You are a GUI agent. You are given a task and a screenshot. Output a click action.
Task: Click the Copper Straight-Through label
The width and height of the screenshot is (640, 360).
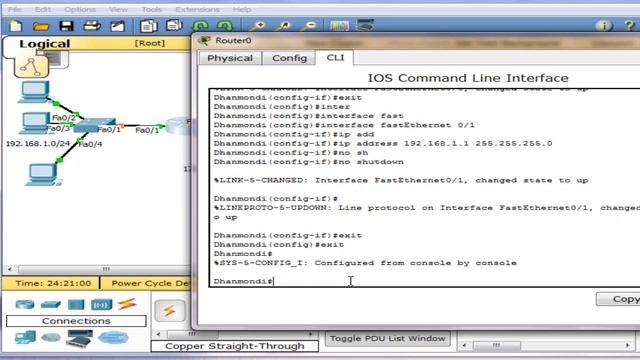235,346
